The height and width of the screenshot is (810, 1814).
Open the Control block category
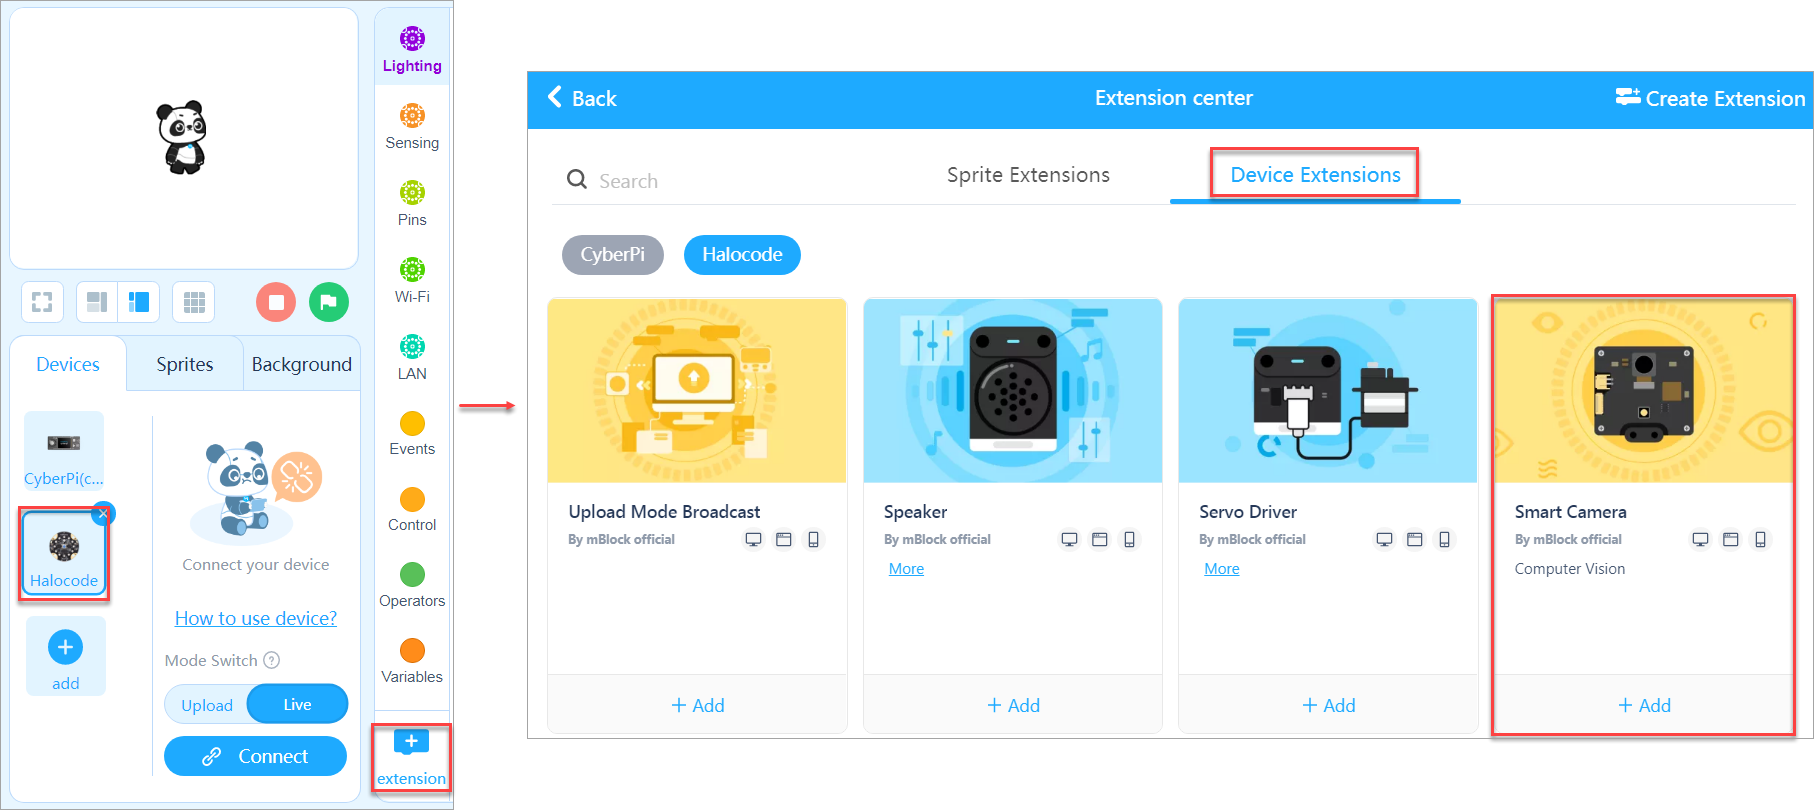(412, 510)
